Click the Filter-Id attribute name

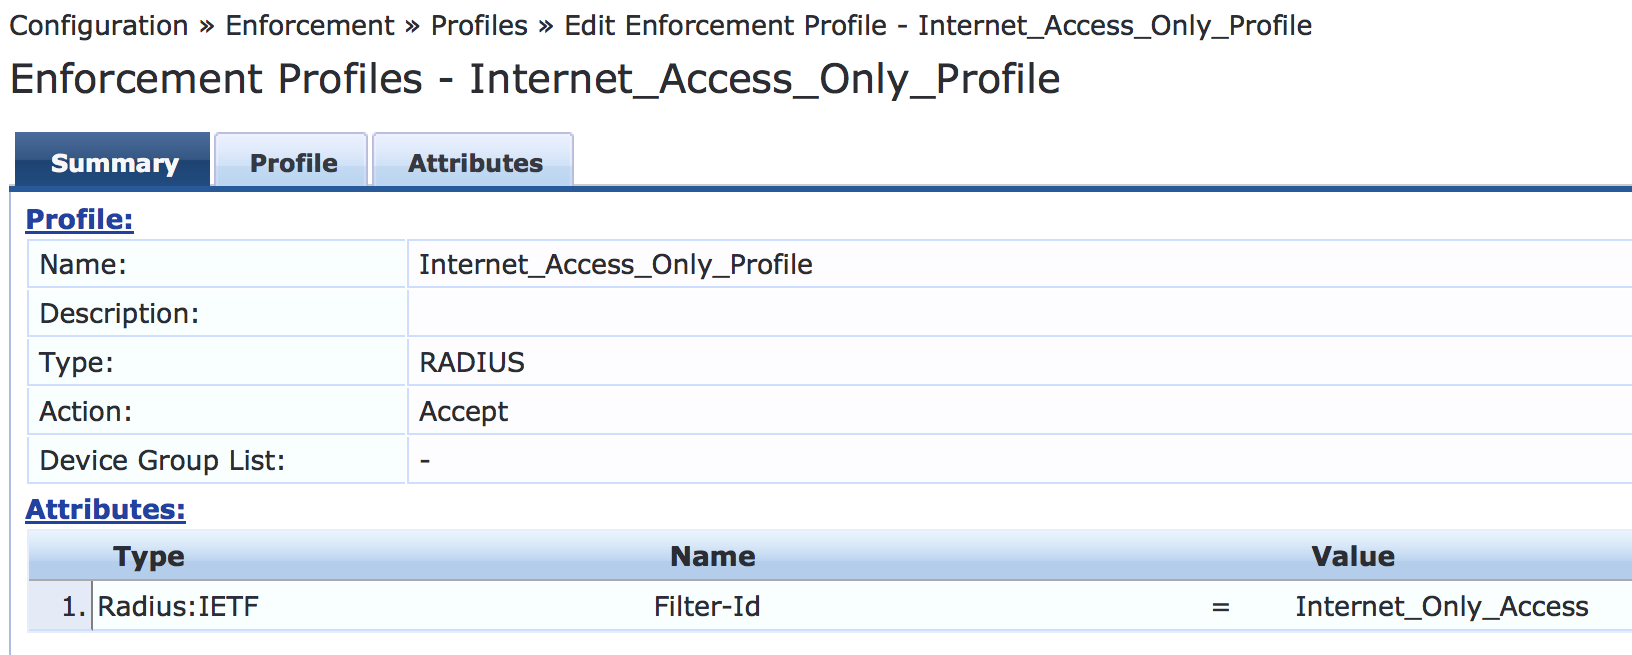pos(707,606)
